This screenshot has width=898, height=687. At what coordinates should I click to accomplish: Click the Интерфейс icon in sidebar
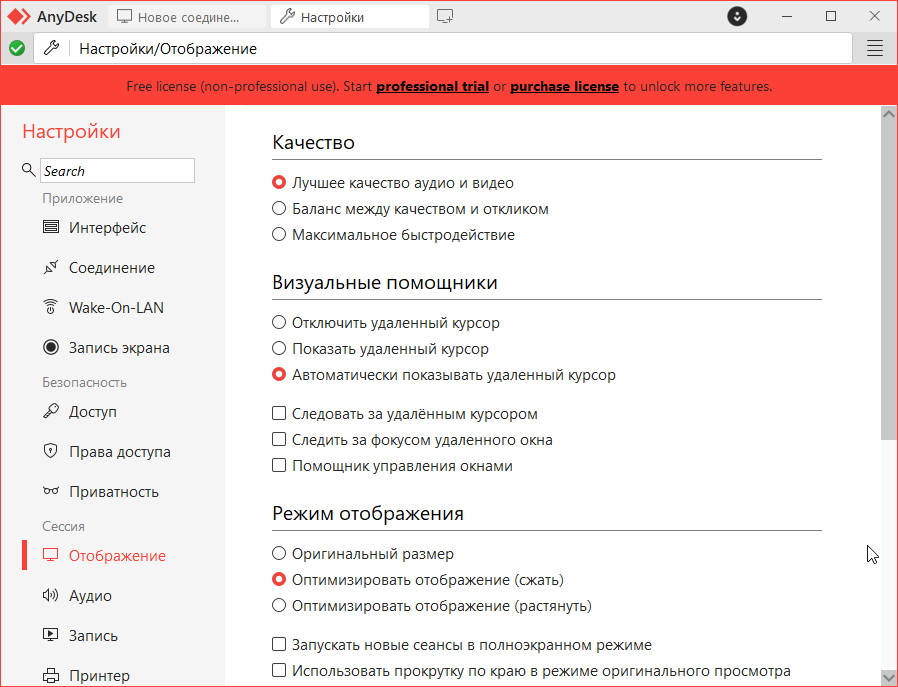[51, 228]
